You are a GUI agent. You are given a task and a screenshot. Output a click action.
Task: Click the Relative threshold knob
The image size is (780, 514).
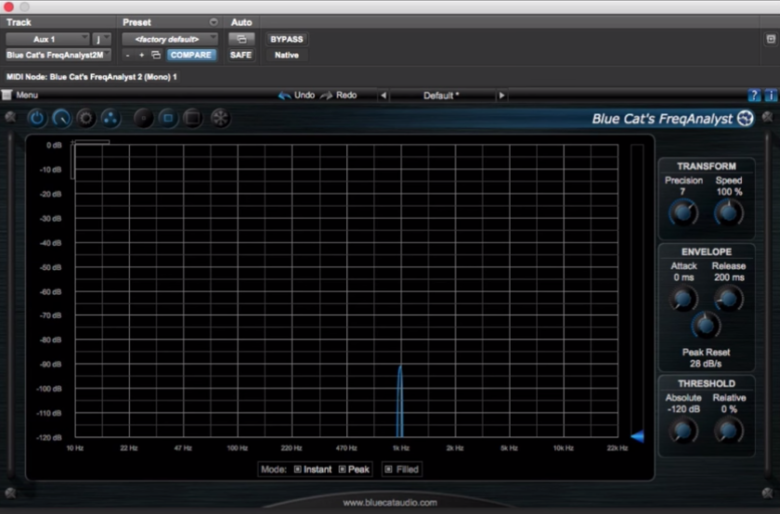pos(729,431)
